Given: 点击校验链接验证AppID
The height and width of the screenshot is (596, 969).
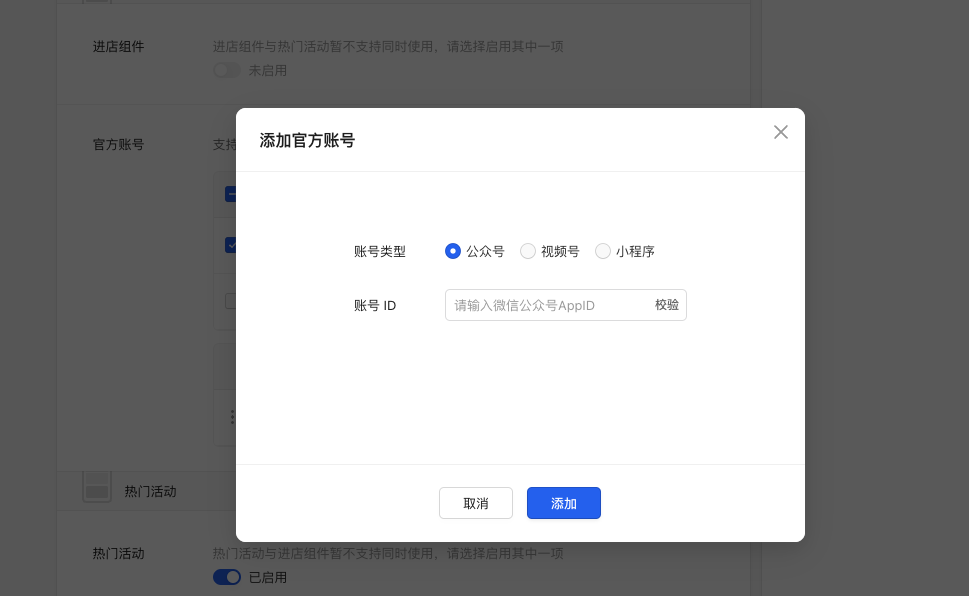Looking at the screenshot, I should (x=666, y=305).
